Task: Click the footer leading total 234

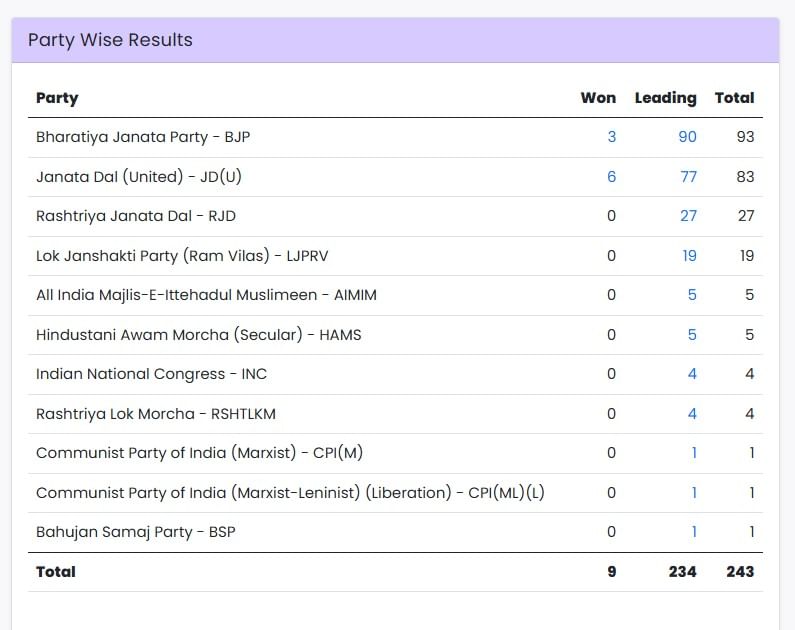Action: (682, 572)
